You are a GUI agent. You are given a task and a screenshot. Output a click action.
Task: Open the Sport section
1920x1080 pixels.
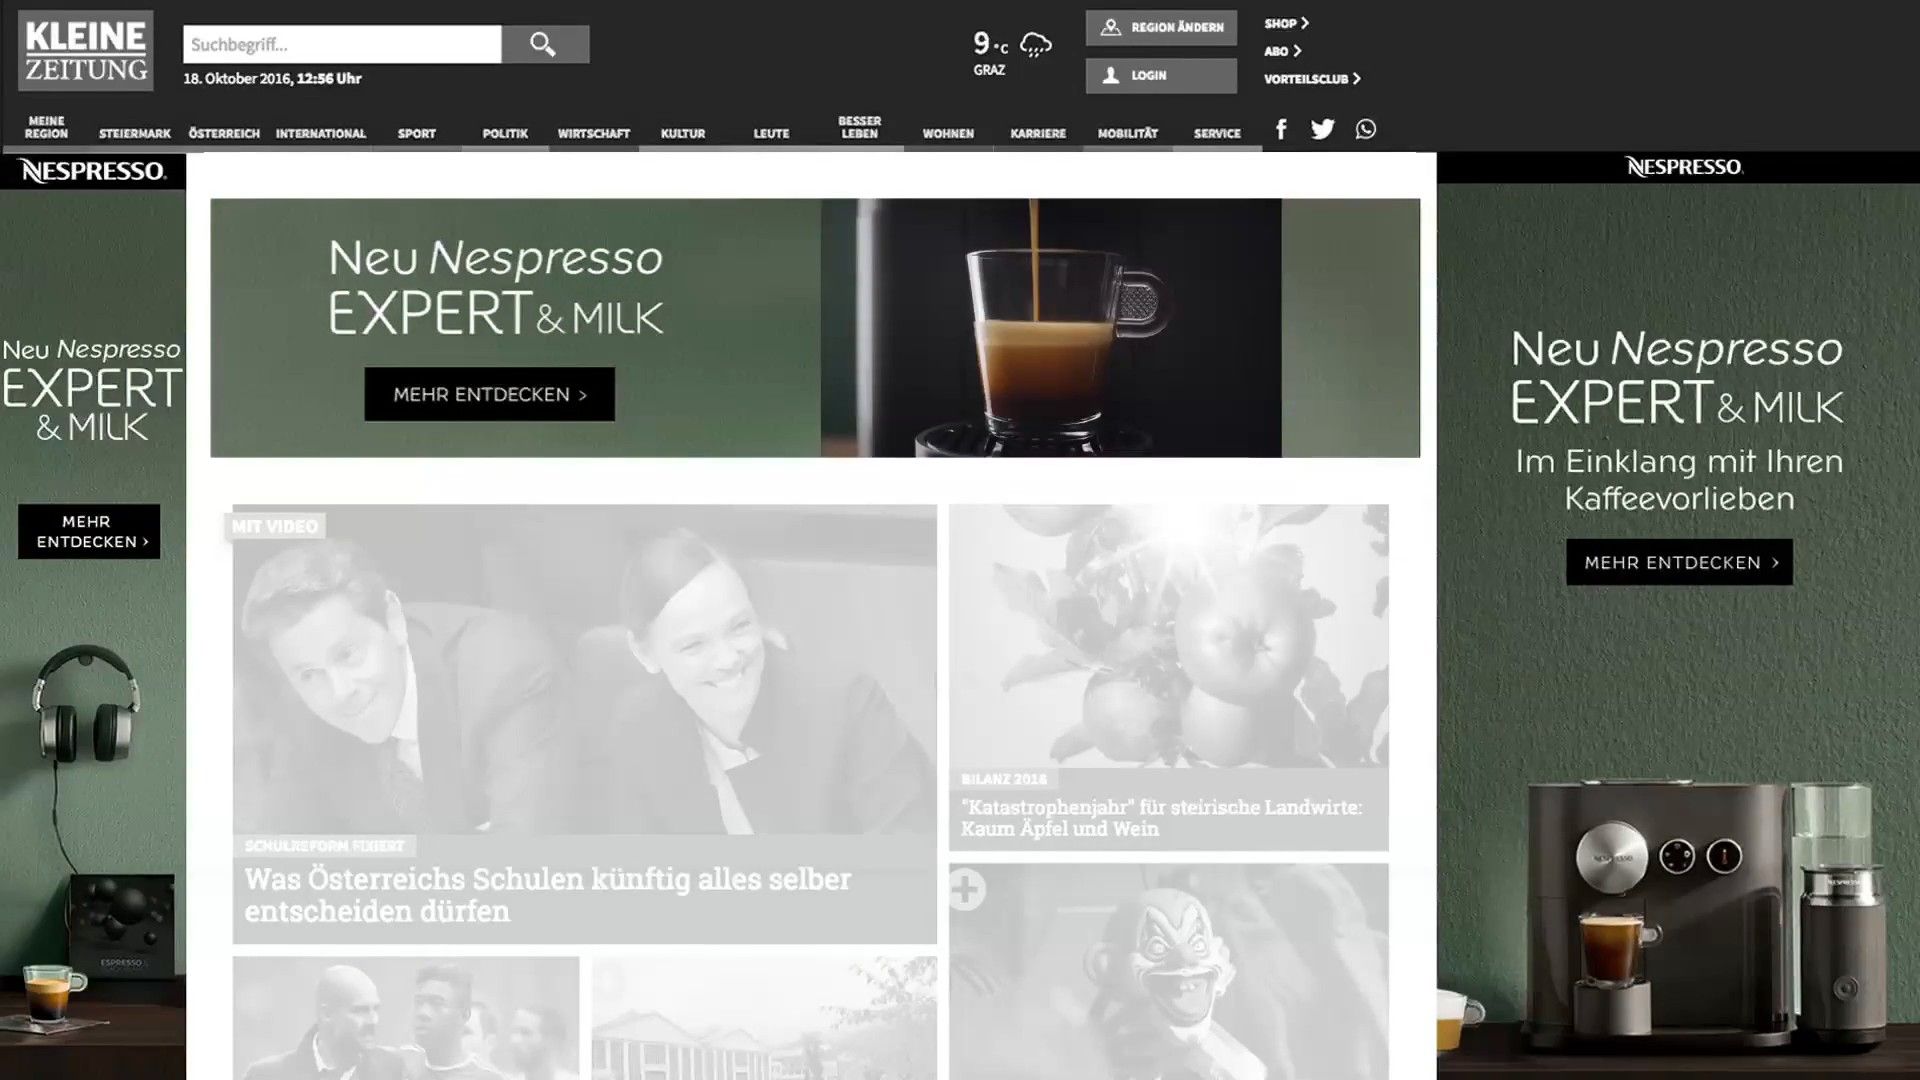417,133
